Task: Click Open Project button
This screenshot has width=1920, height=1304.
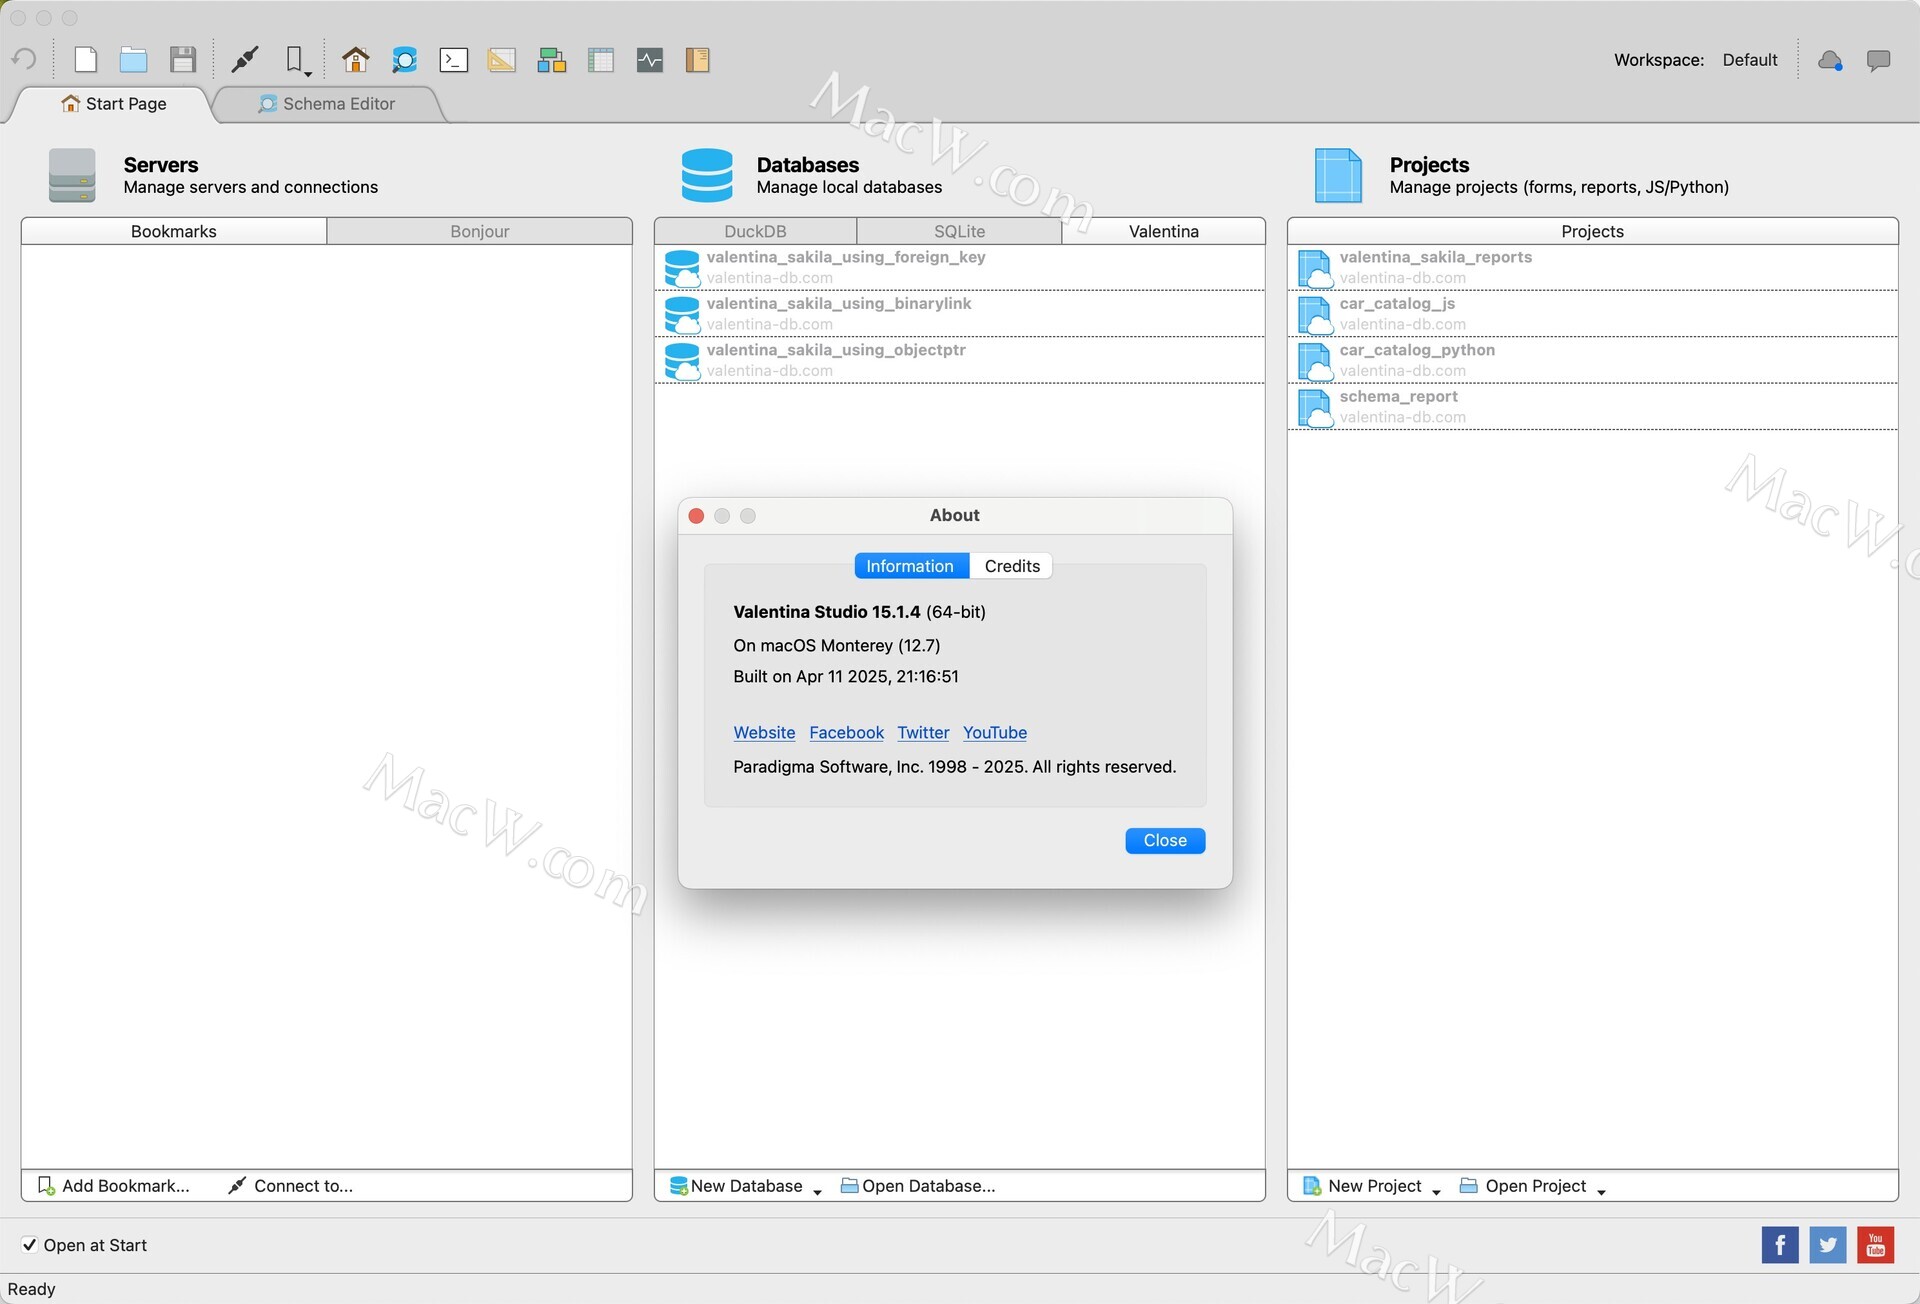Action: point(1523,1186)
